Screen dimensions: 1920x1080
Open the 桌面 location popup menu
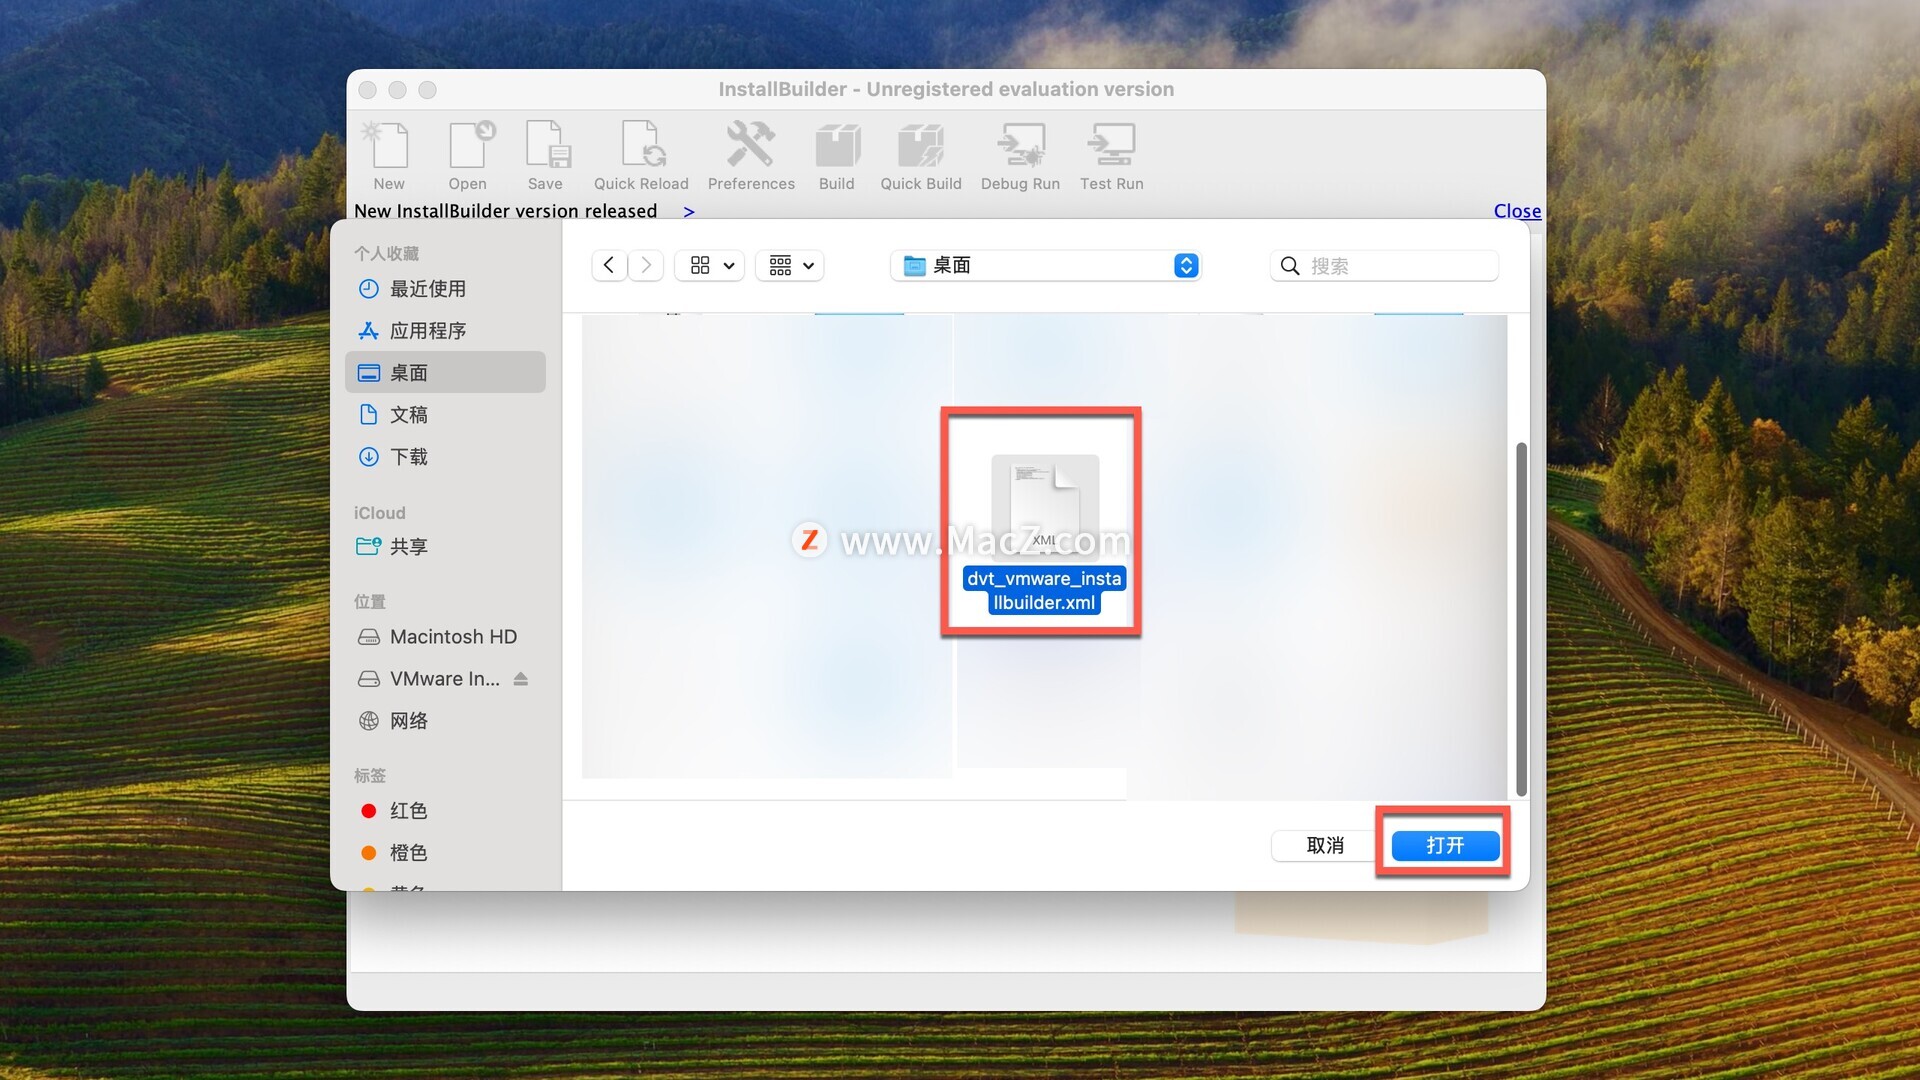(1045, 265)
